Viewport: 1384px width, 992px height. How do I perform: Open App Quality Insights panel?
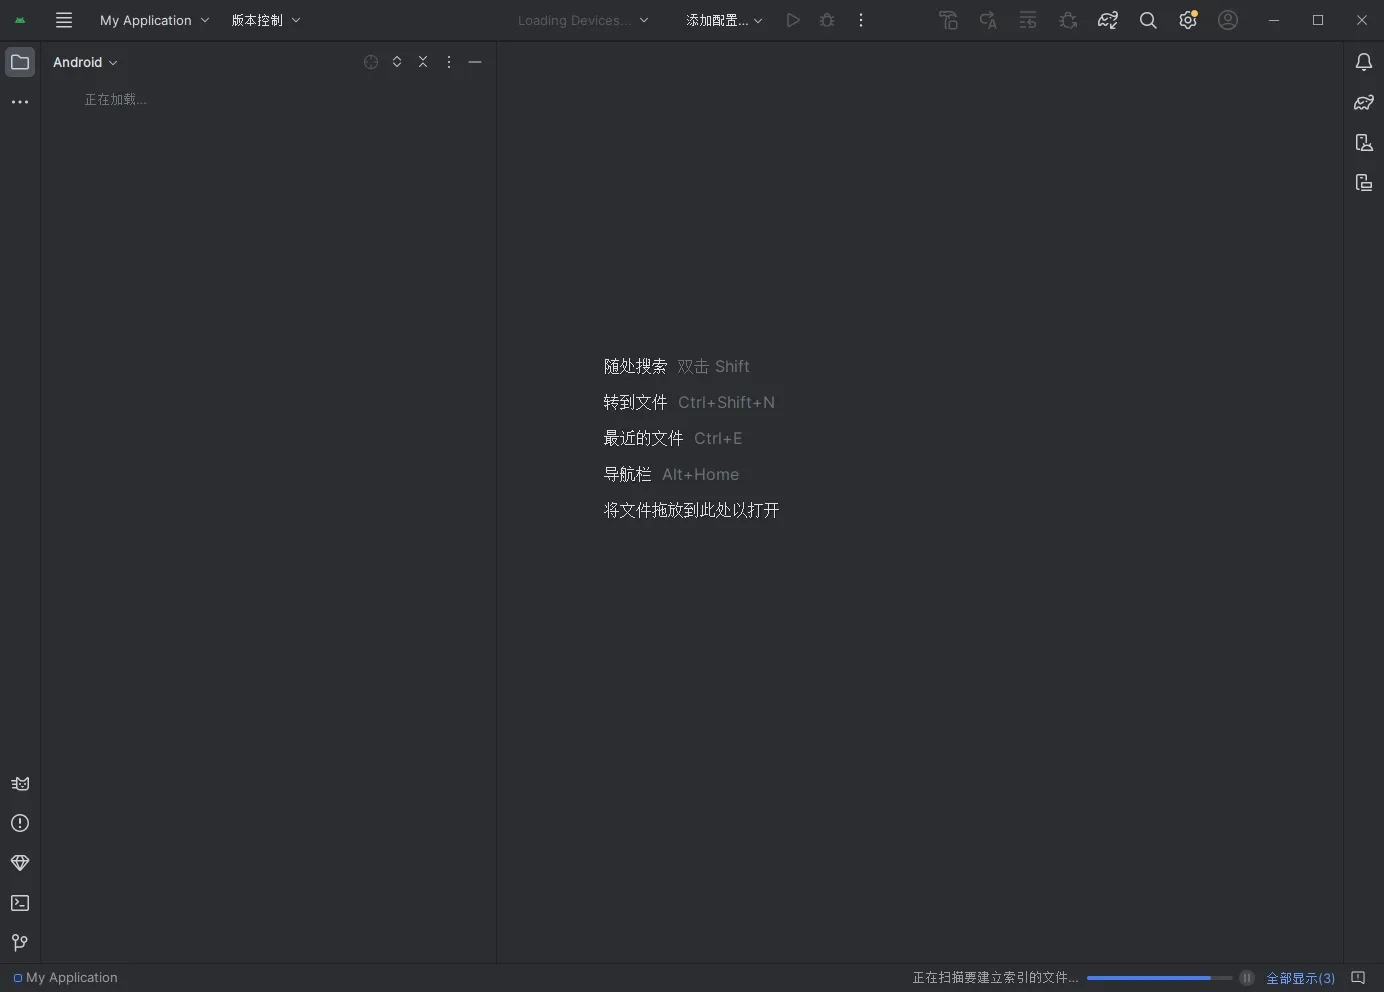pyautogui.click(x=19, y=863)
